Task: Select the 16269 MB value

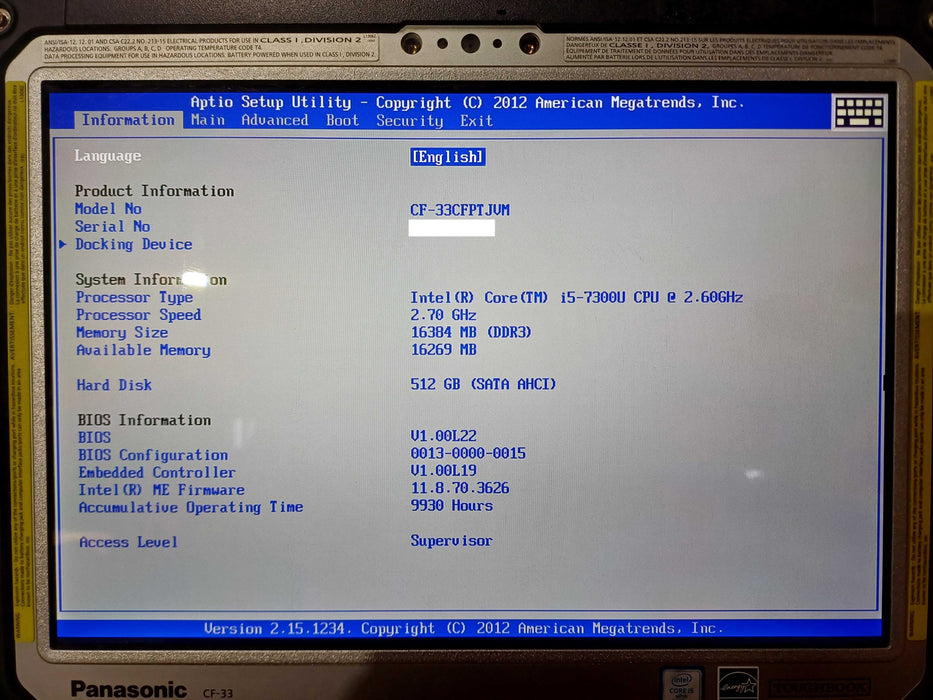Action: (444, 350)
